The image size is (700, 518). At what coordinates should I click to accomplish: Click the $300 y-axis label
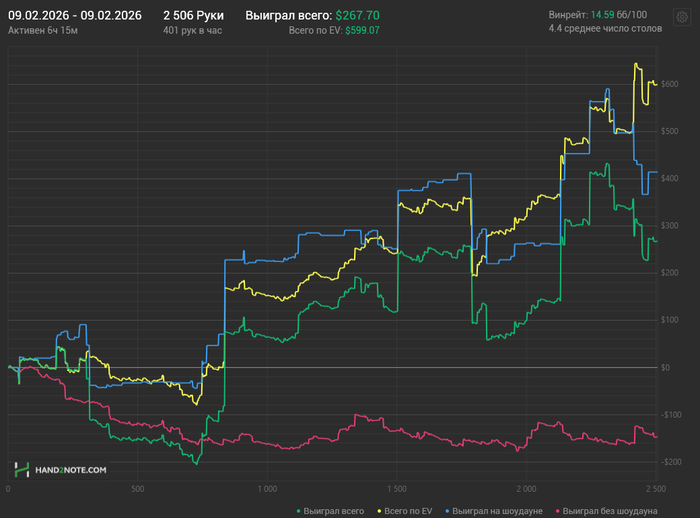[670, 226]
